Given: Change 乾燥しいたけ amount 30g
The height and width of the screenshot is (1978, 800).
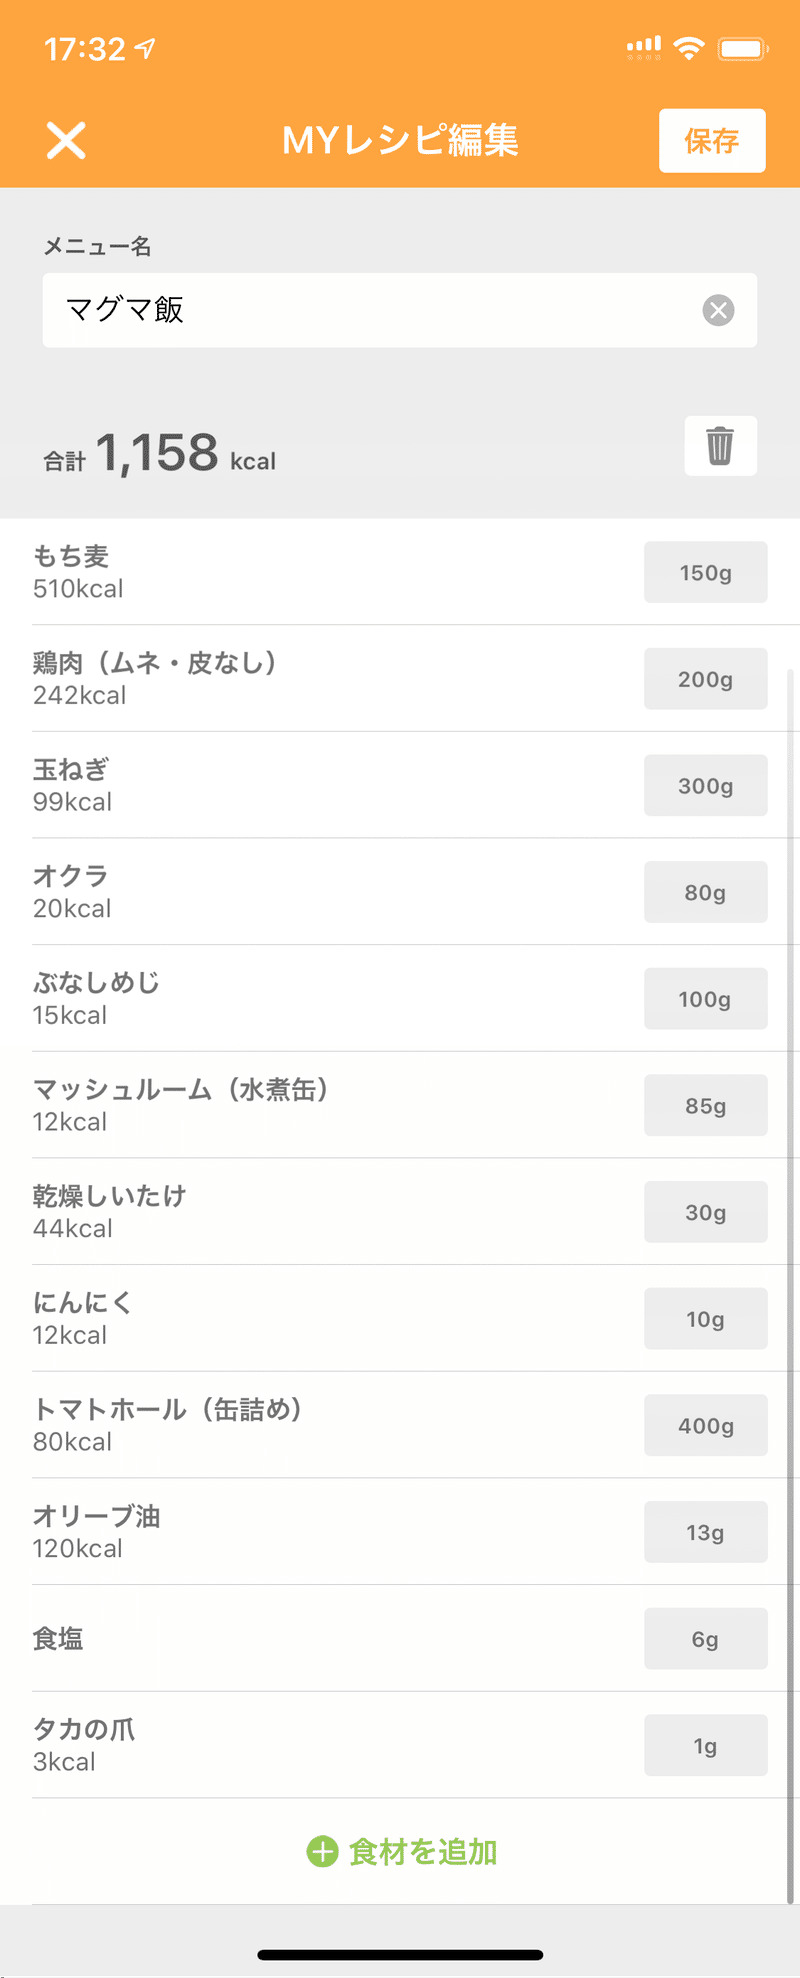Looking at the screenshot, I should (705, 1212).
